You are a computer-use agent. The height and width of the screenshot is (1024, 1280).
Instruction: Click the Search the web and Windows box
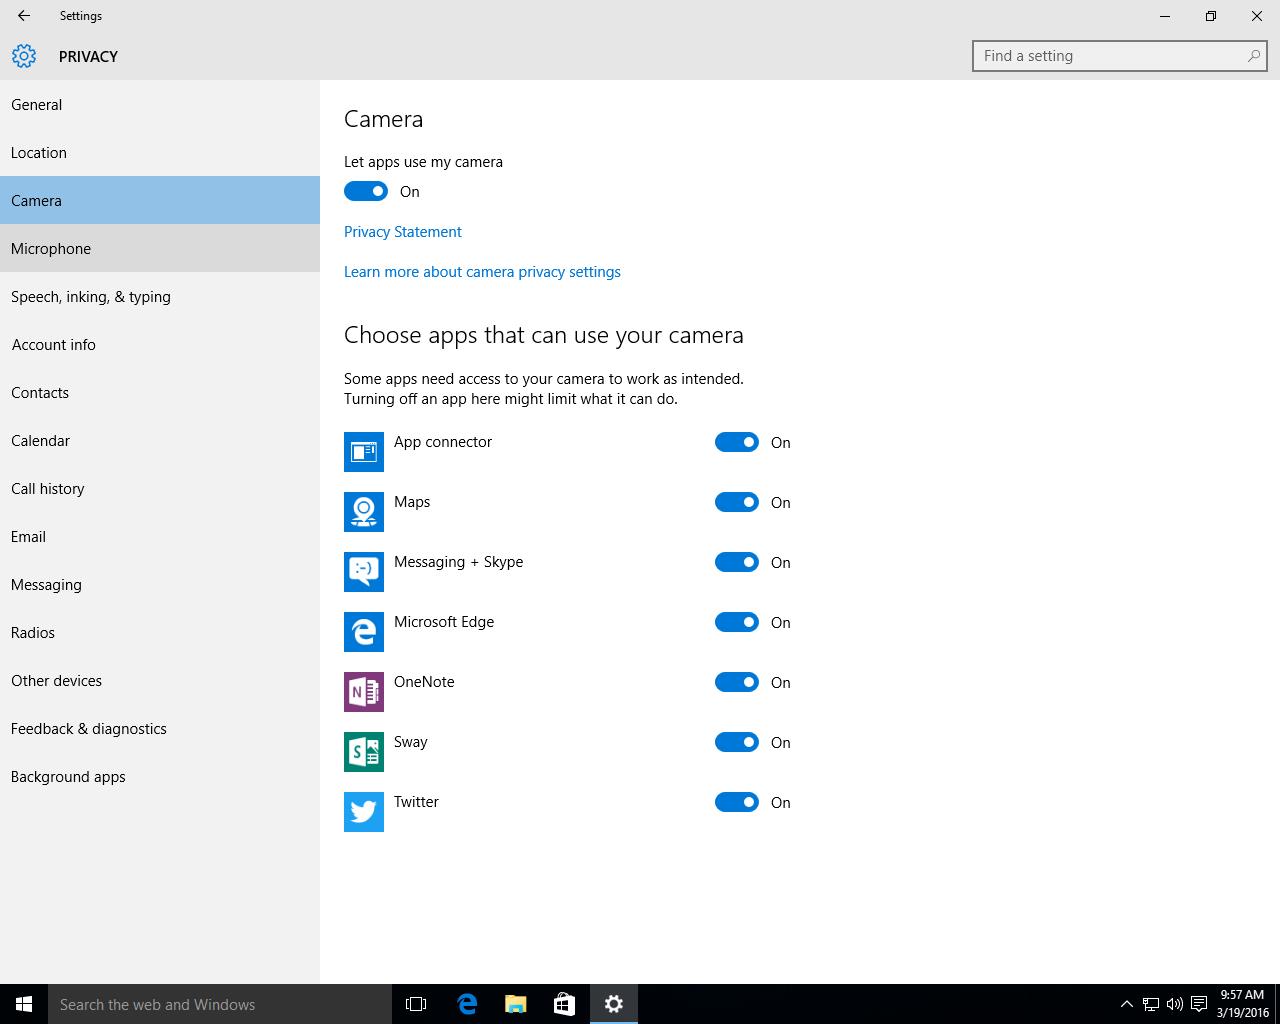click(x=220, y=1004)
